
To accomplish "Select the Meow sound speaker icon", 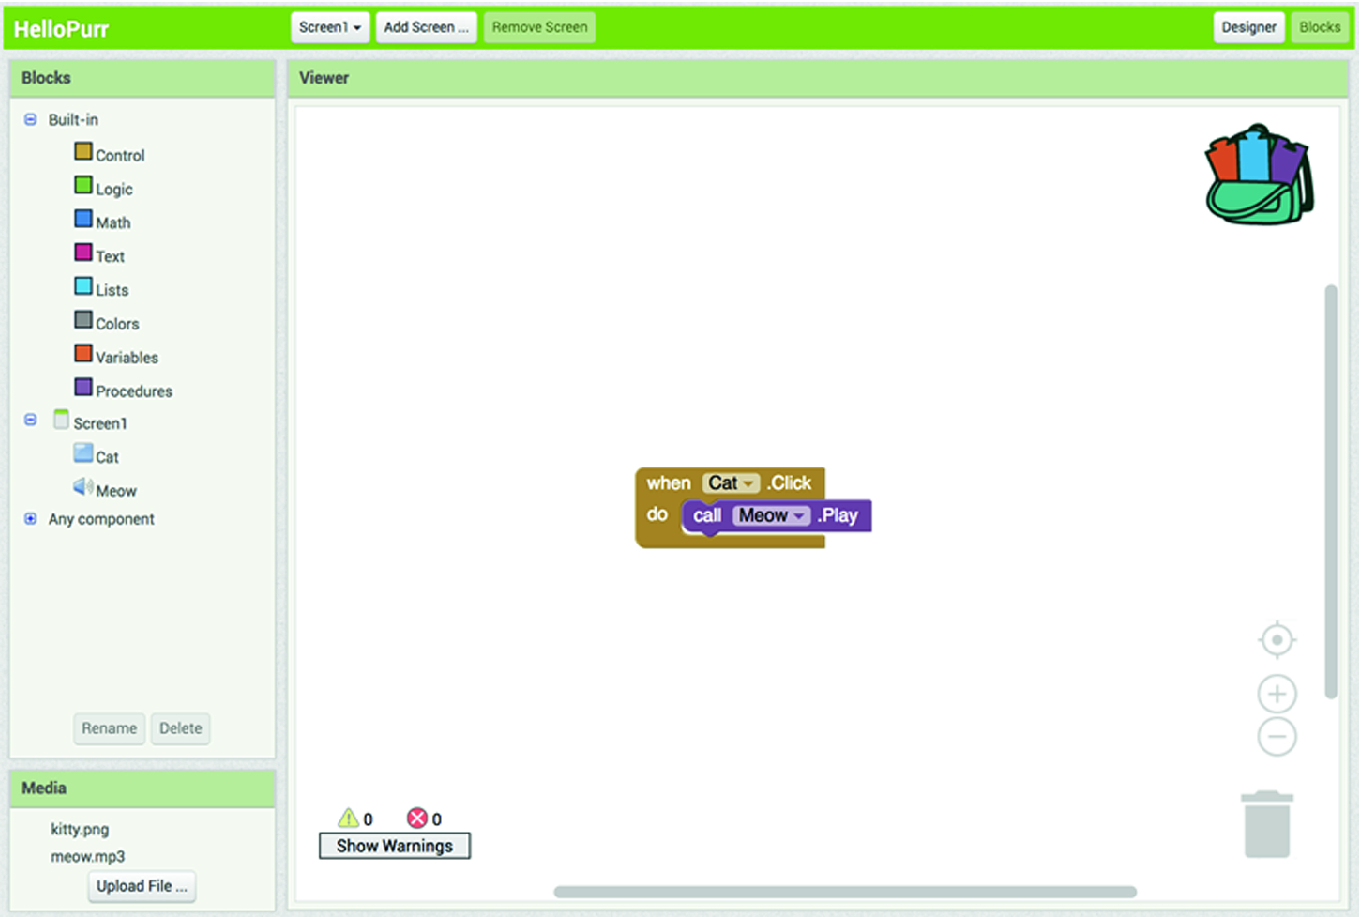I will pos(83,487).
